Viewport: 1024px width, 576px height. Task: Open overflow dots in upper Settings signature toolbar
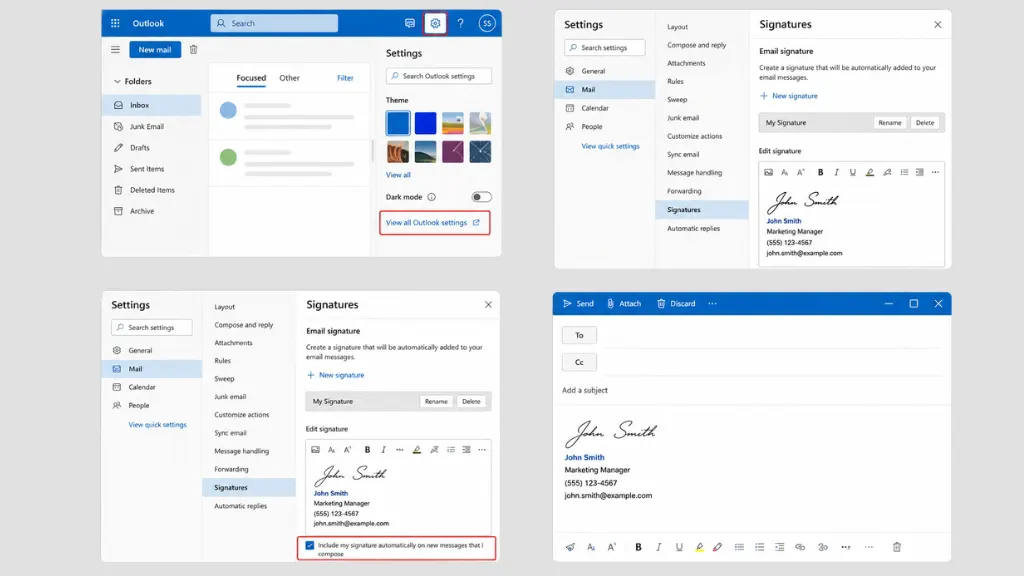(935, 172)
